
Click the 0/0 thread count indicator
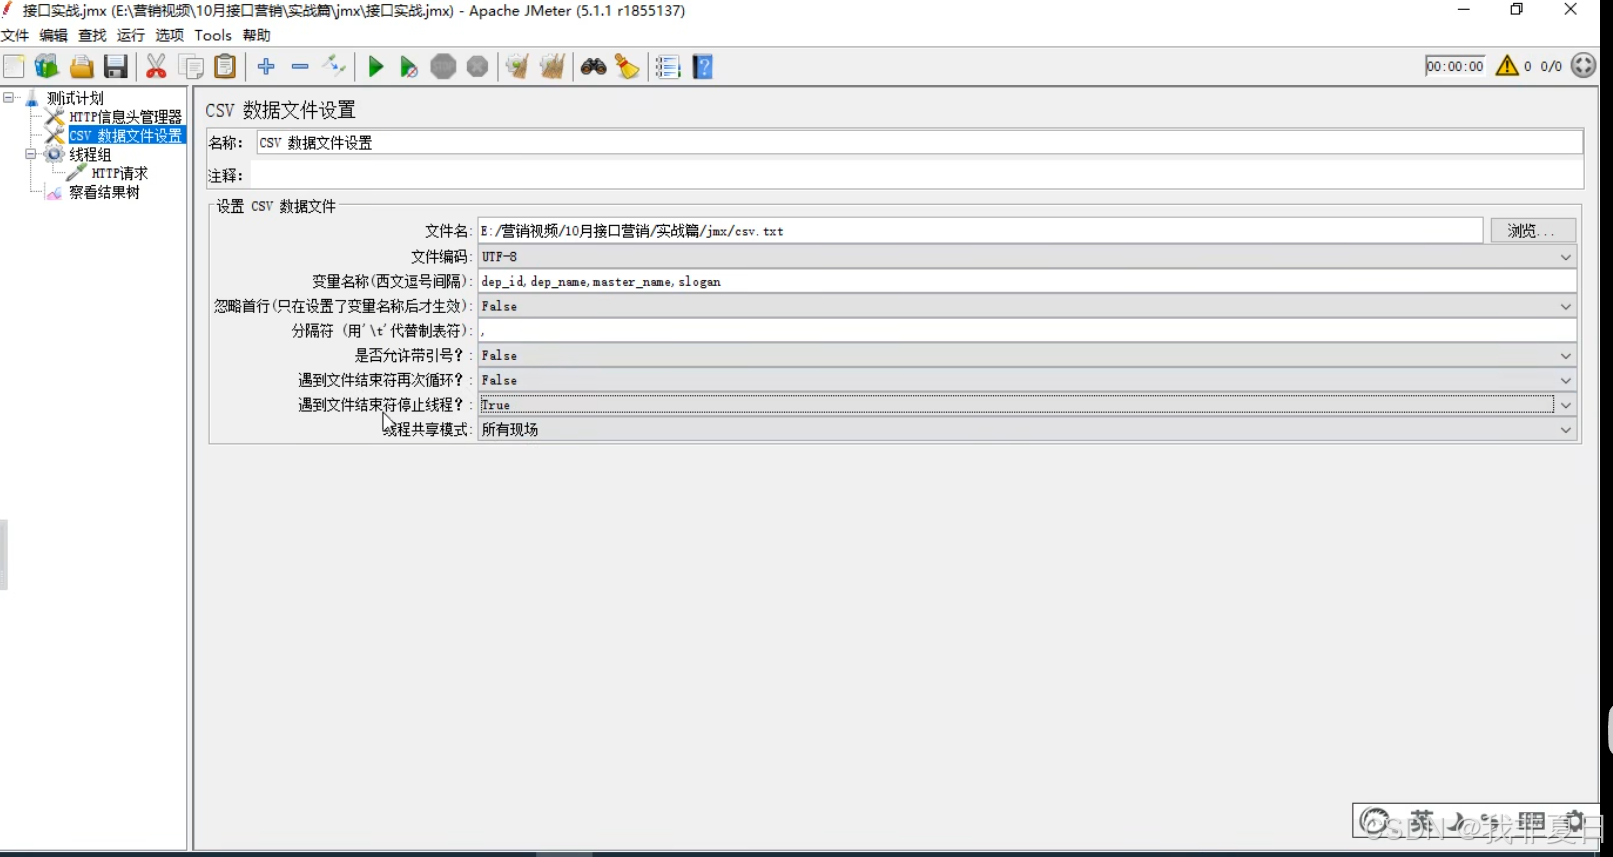(1551, 66)
